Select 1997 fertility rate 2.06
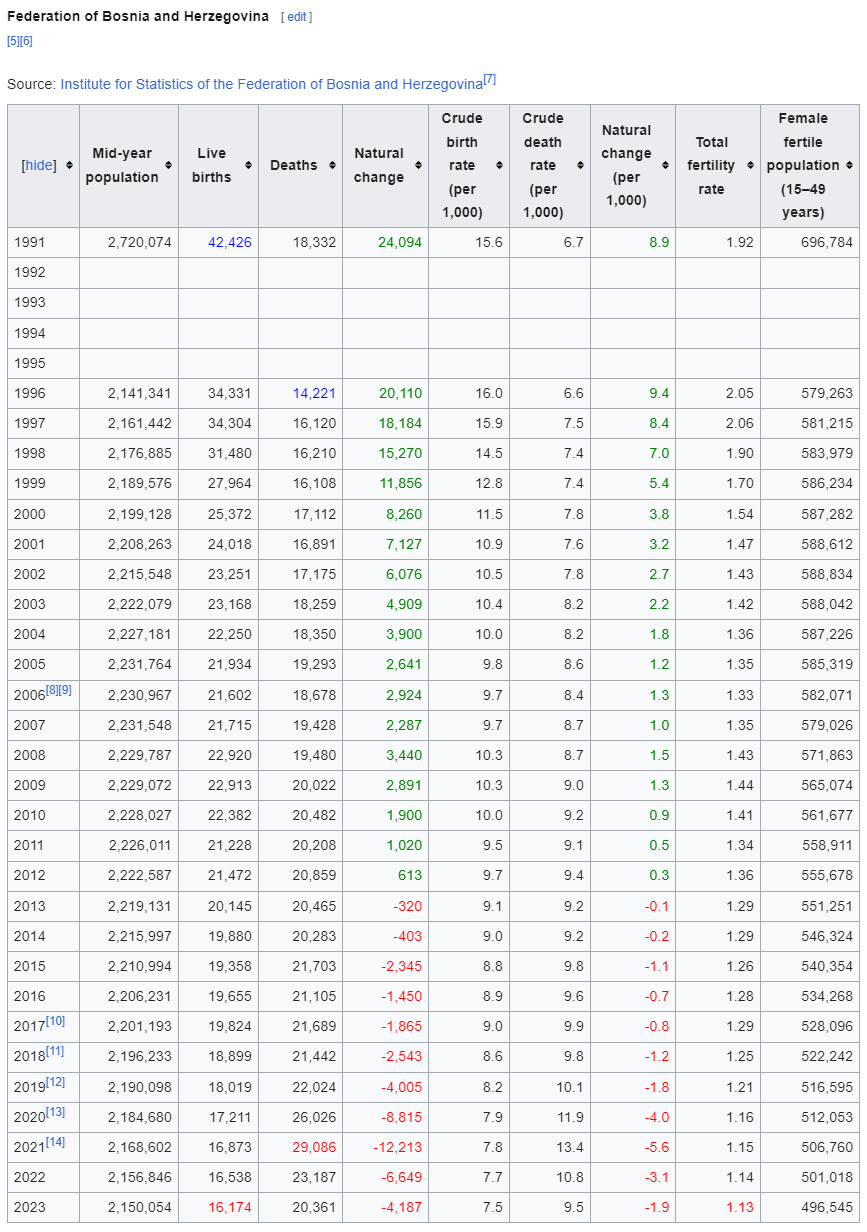Screen dimensions: 867x1232 [x=740, y=424]
